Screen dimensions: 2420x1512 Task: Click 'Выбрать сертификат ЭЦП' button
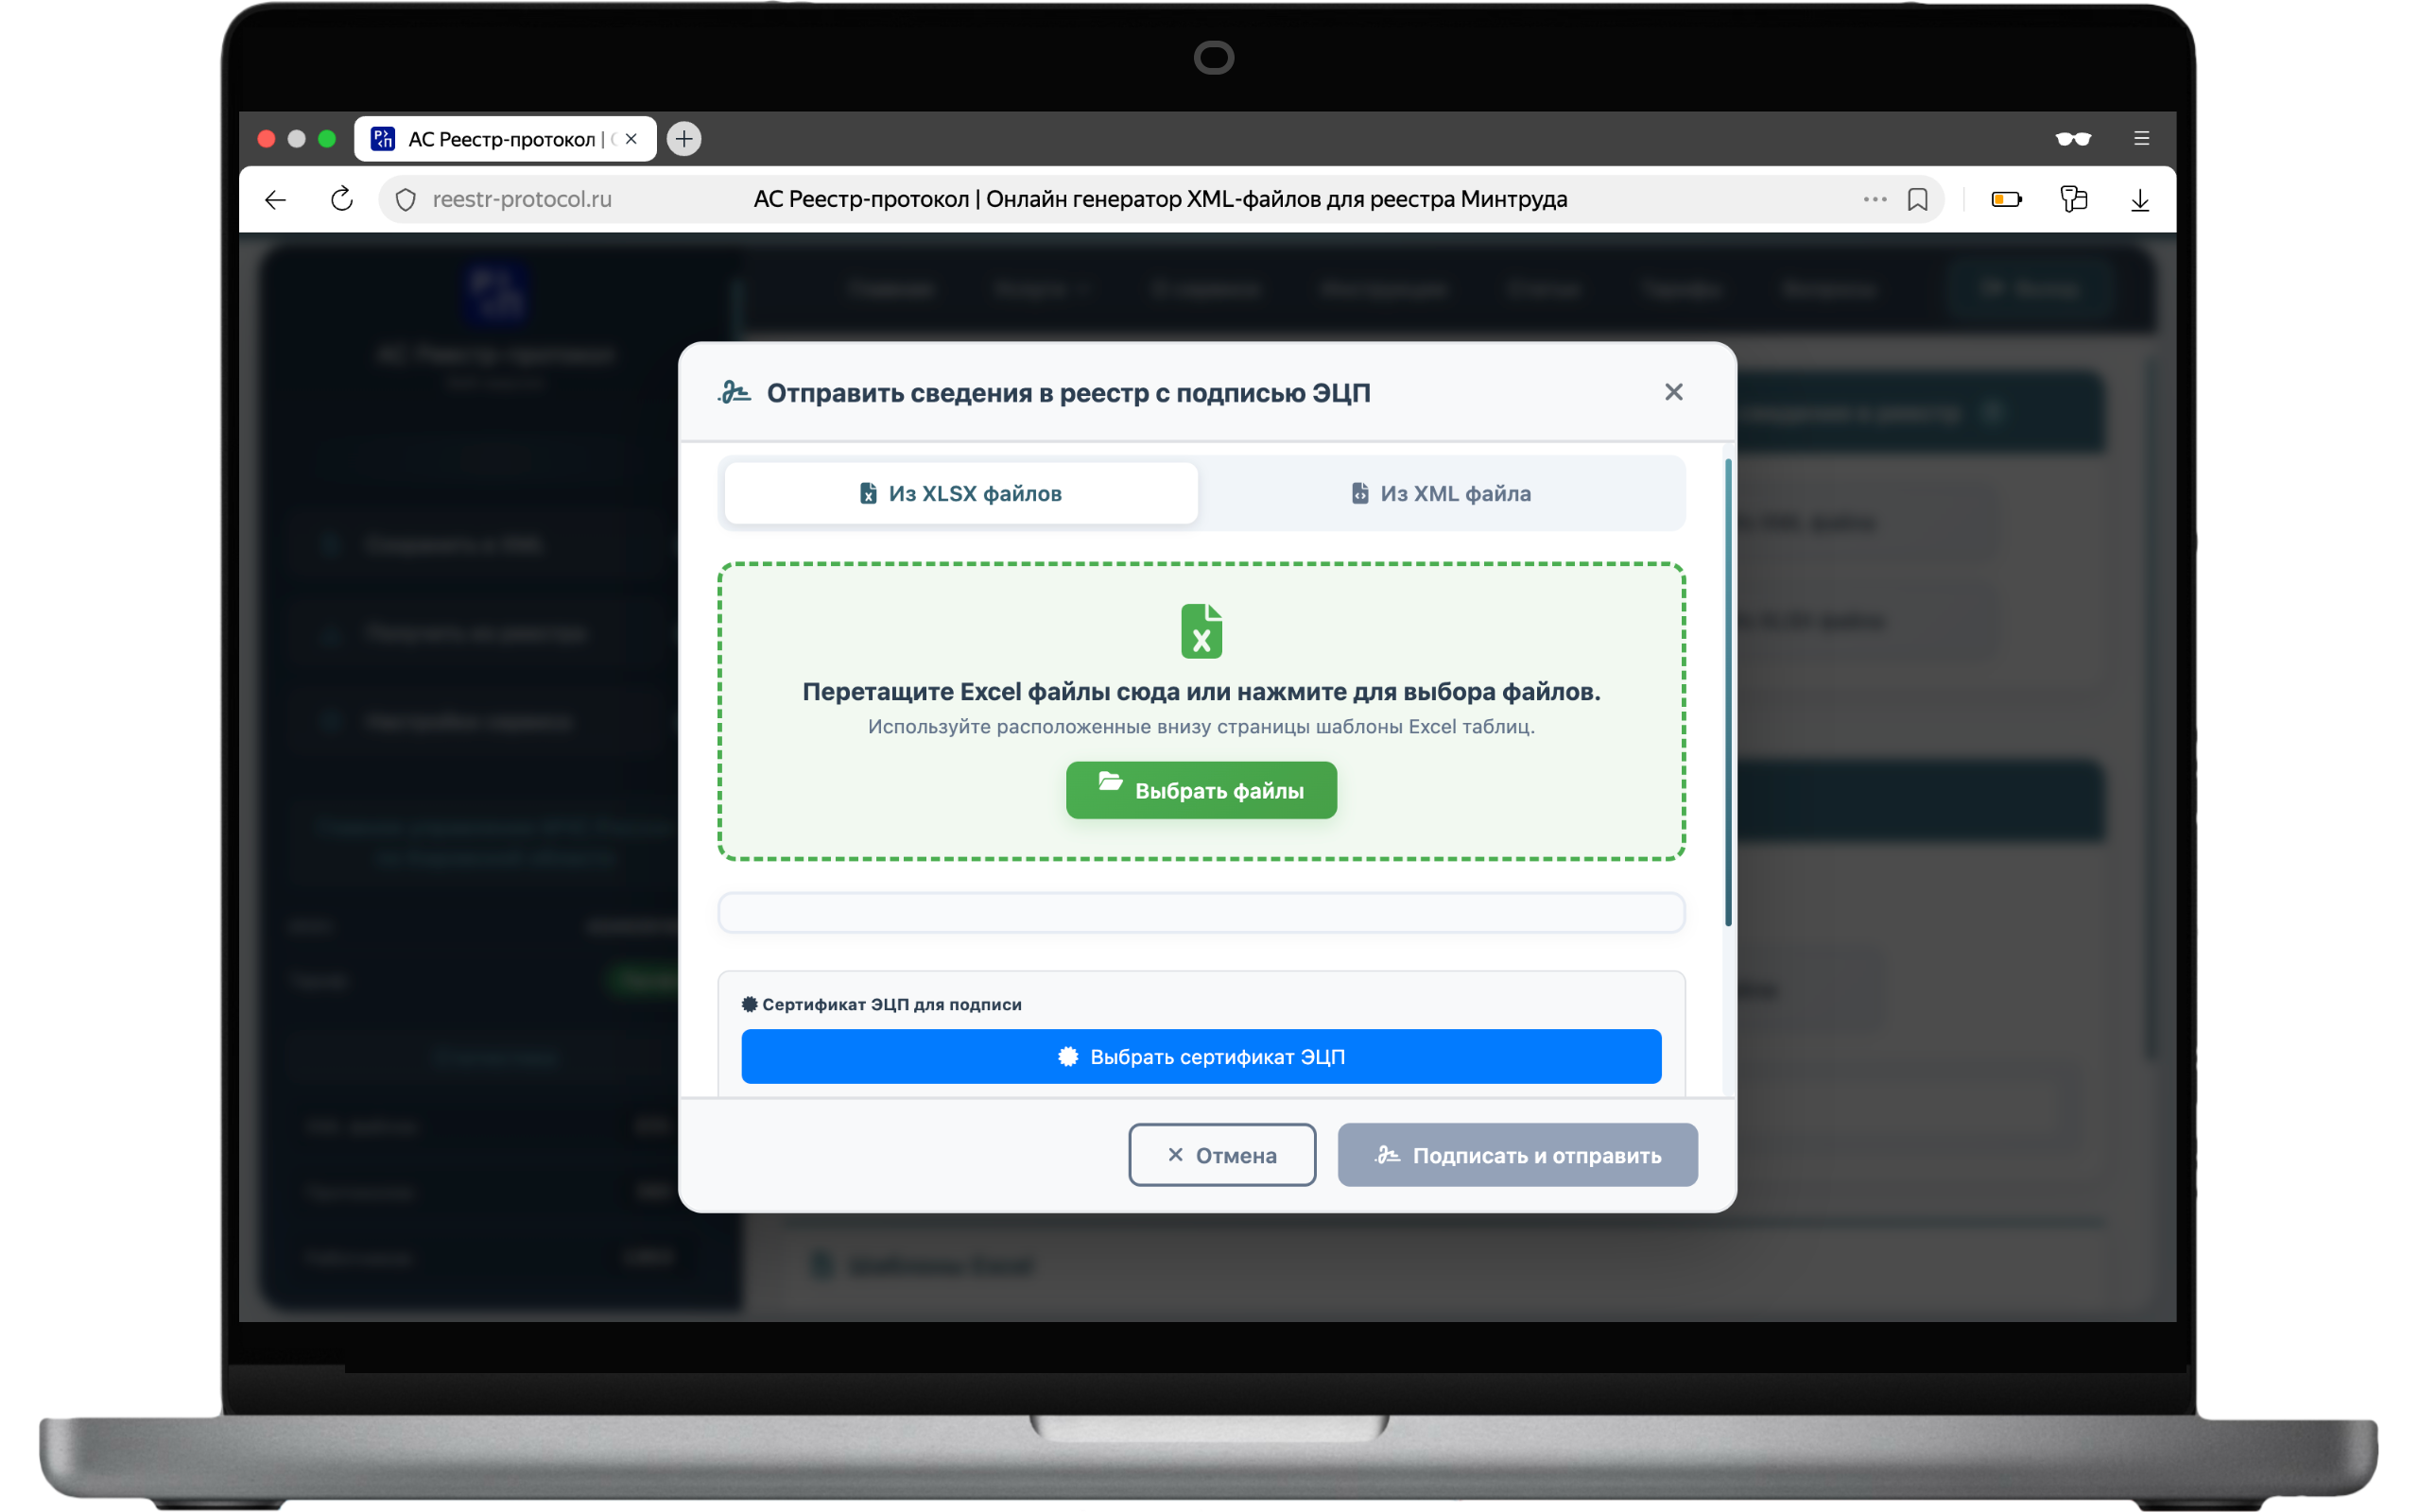click(1201, 1056)
